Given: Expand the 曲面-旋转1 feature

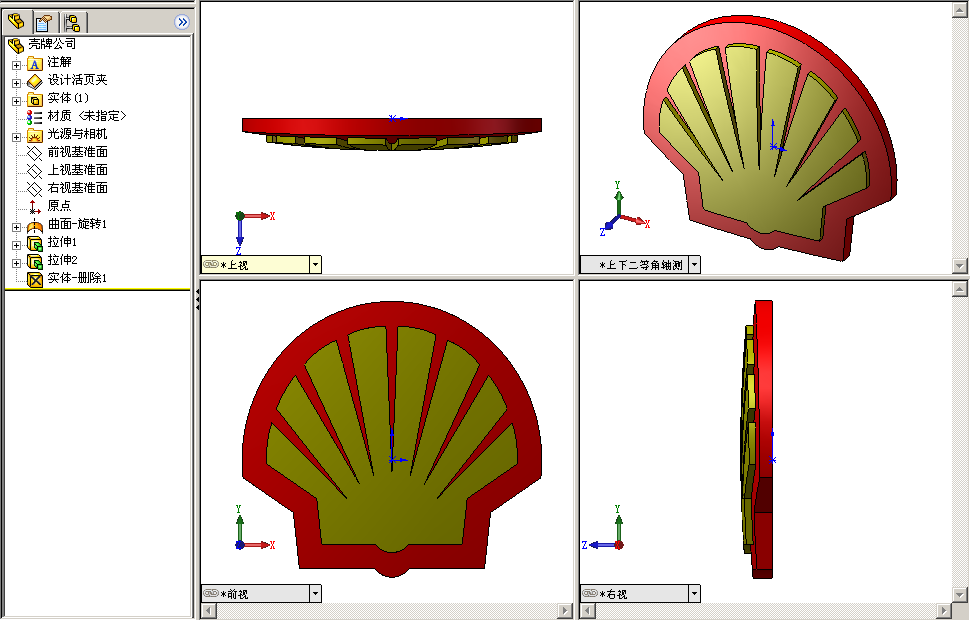Looking at the screenshot, I should tap(16, 227).
